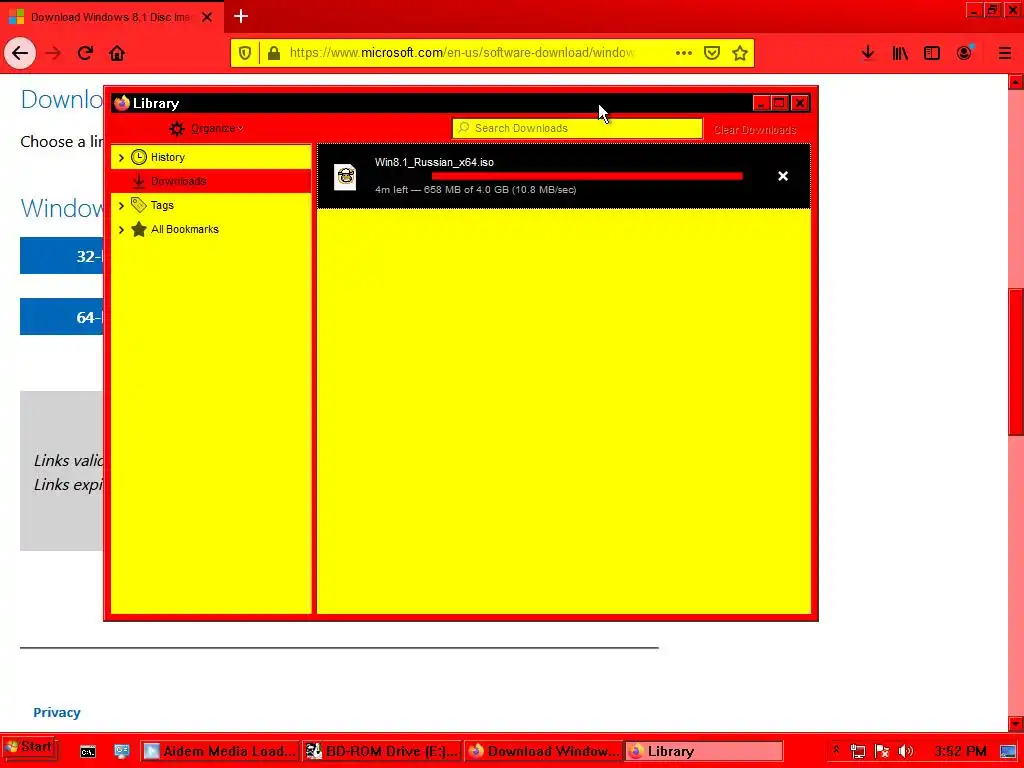Switch to Library taskbar button
1024x768 pixels.
tap(704, 752)
